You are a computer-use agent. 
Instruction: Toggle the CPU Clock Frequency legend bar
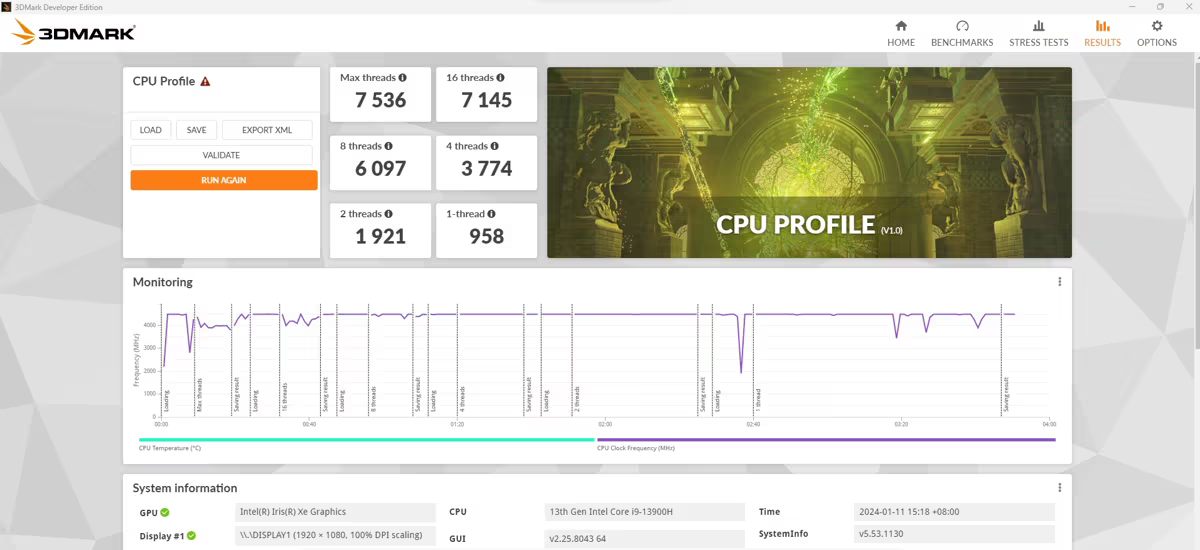826,439
